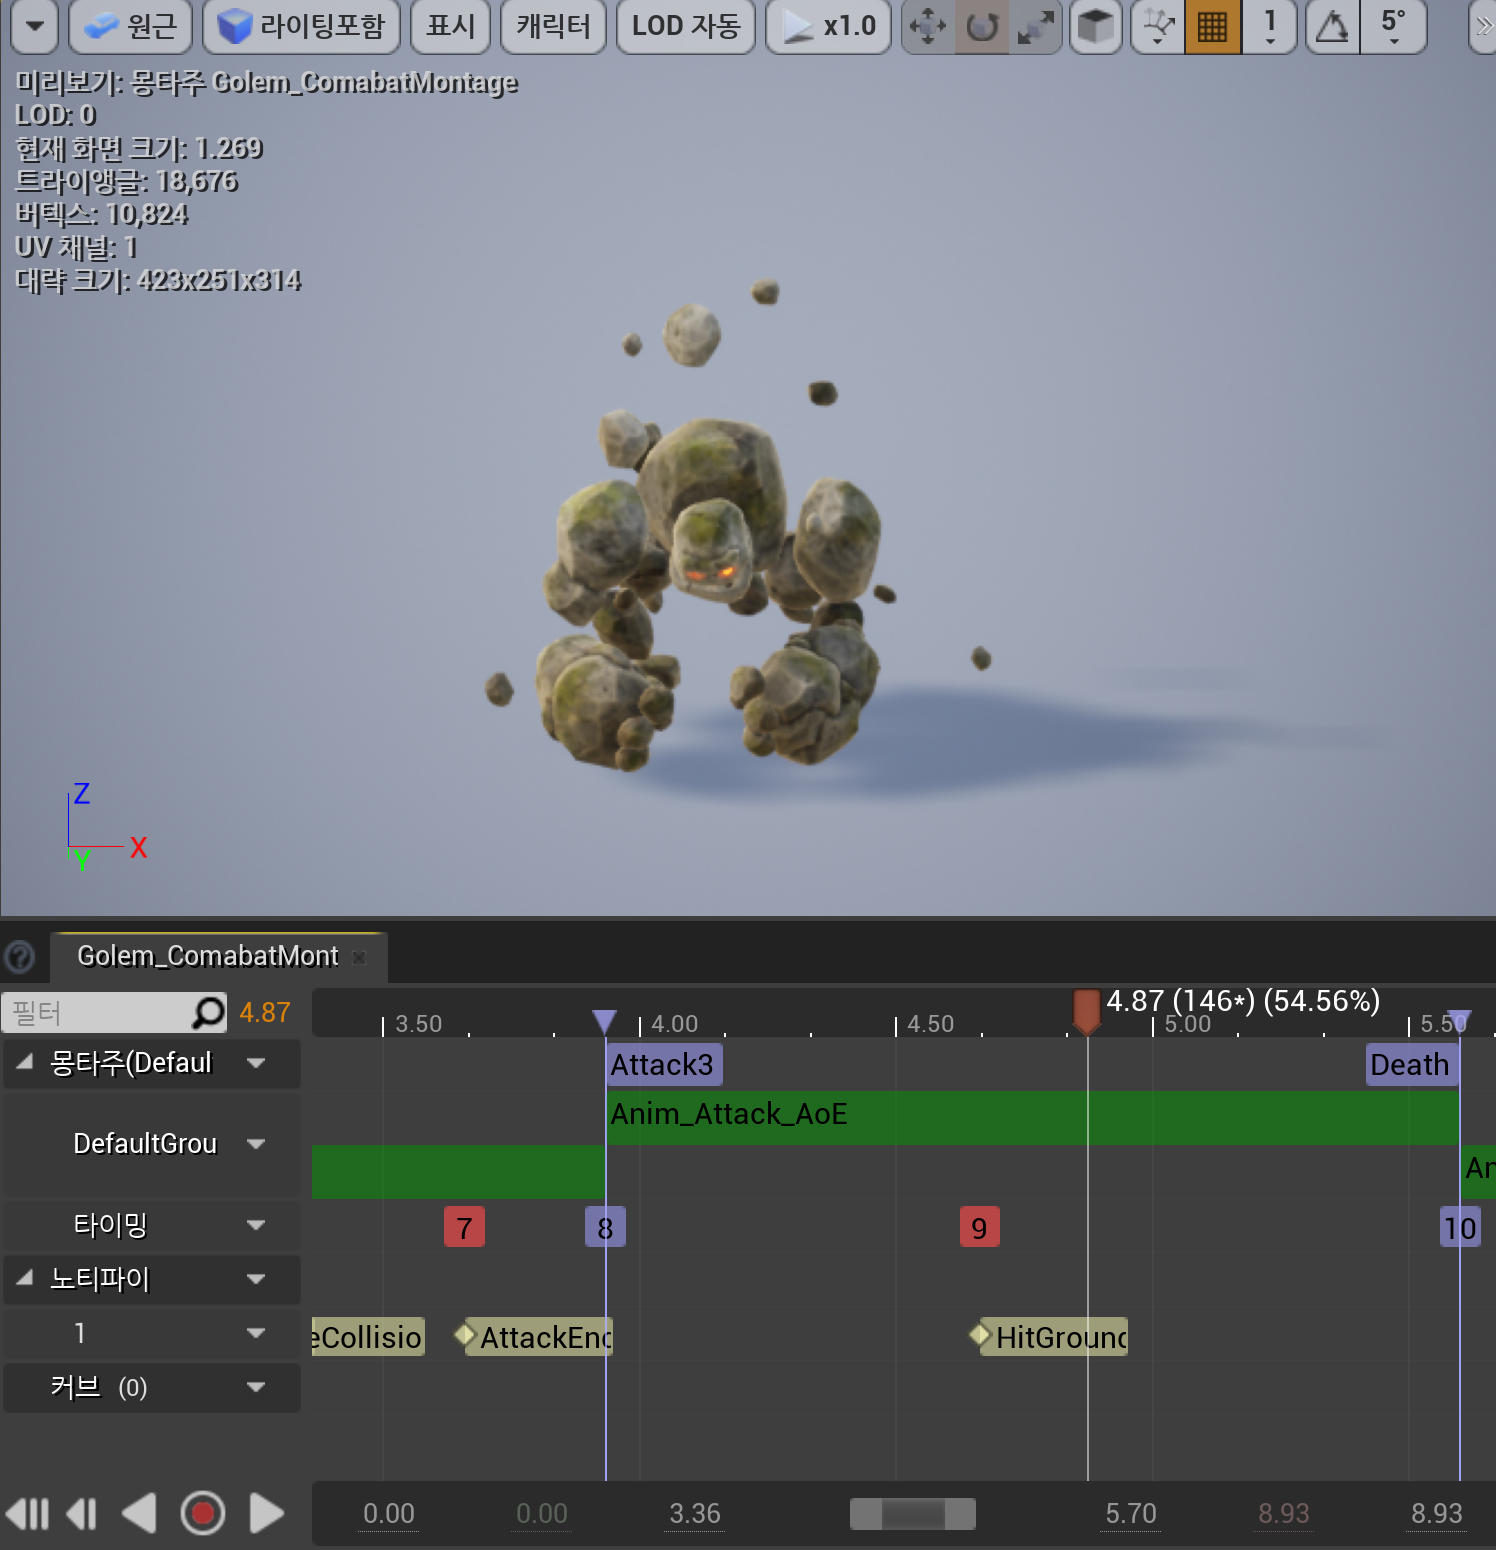The width and height of the screenshot is (1496, 1550).
Task: Click the HitGround notify marker
Action: (1048, 1336)
